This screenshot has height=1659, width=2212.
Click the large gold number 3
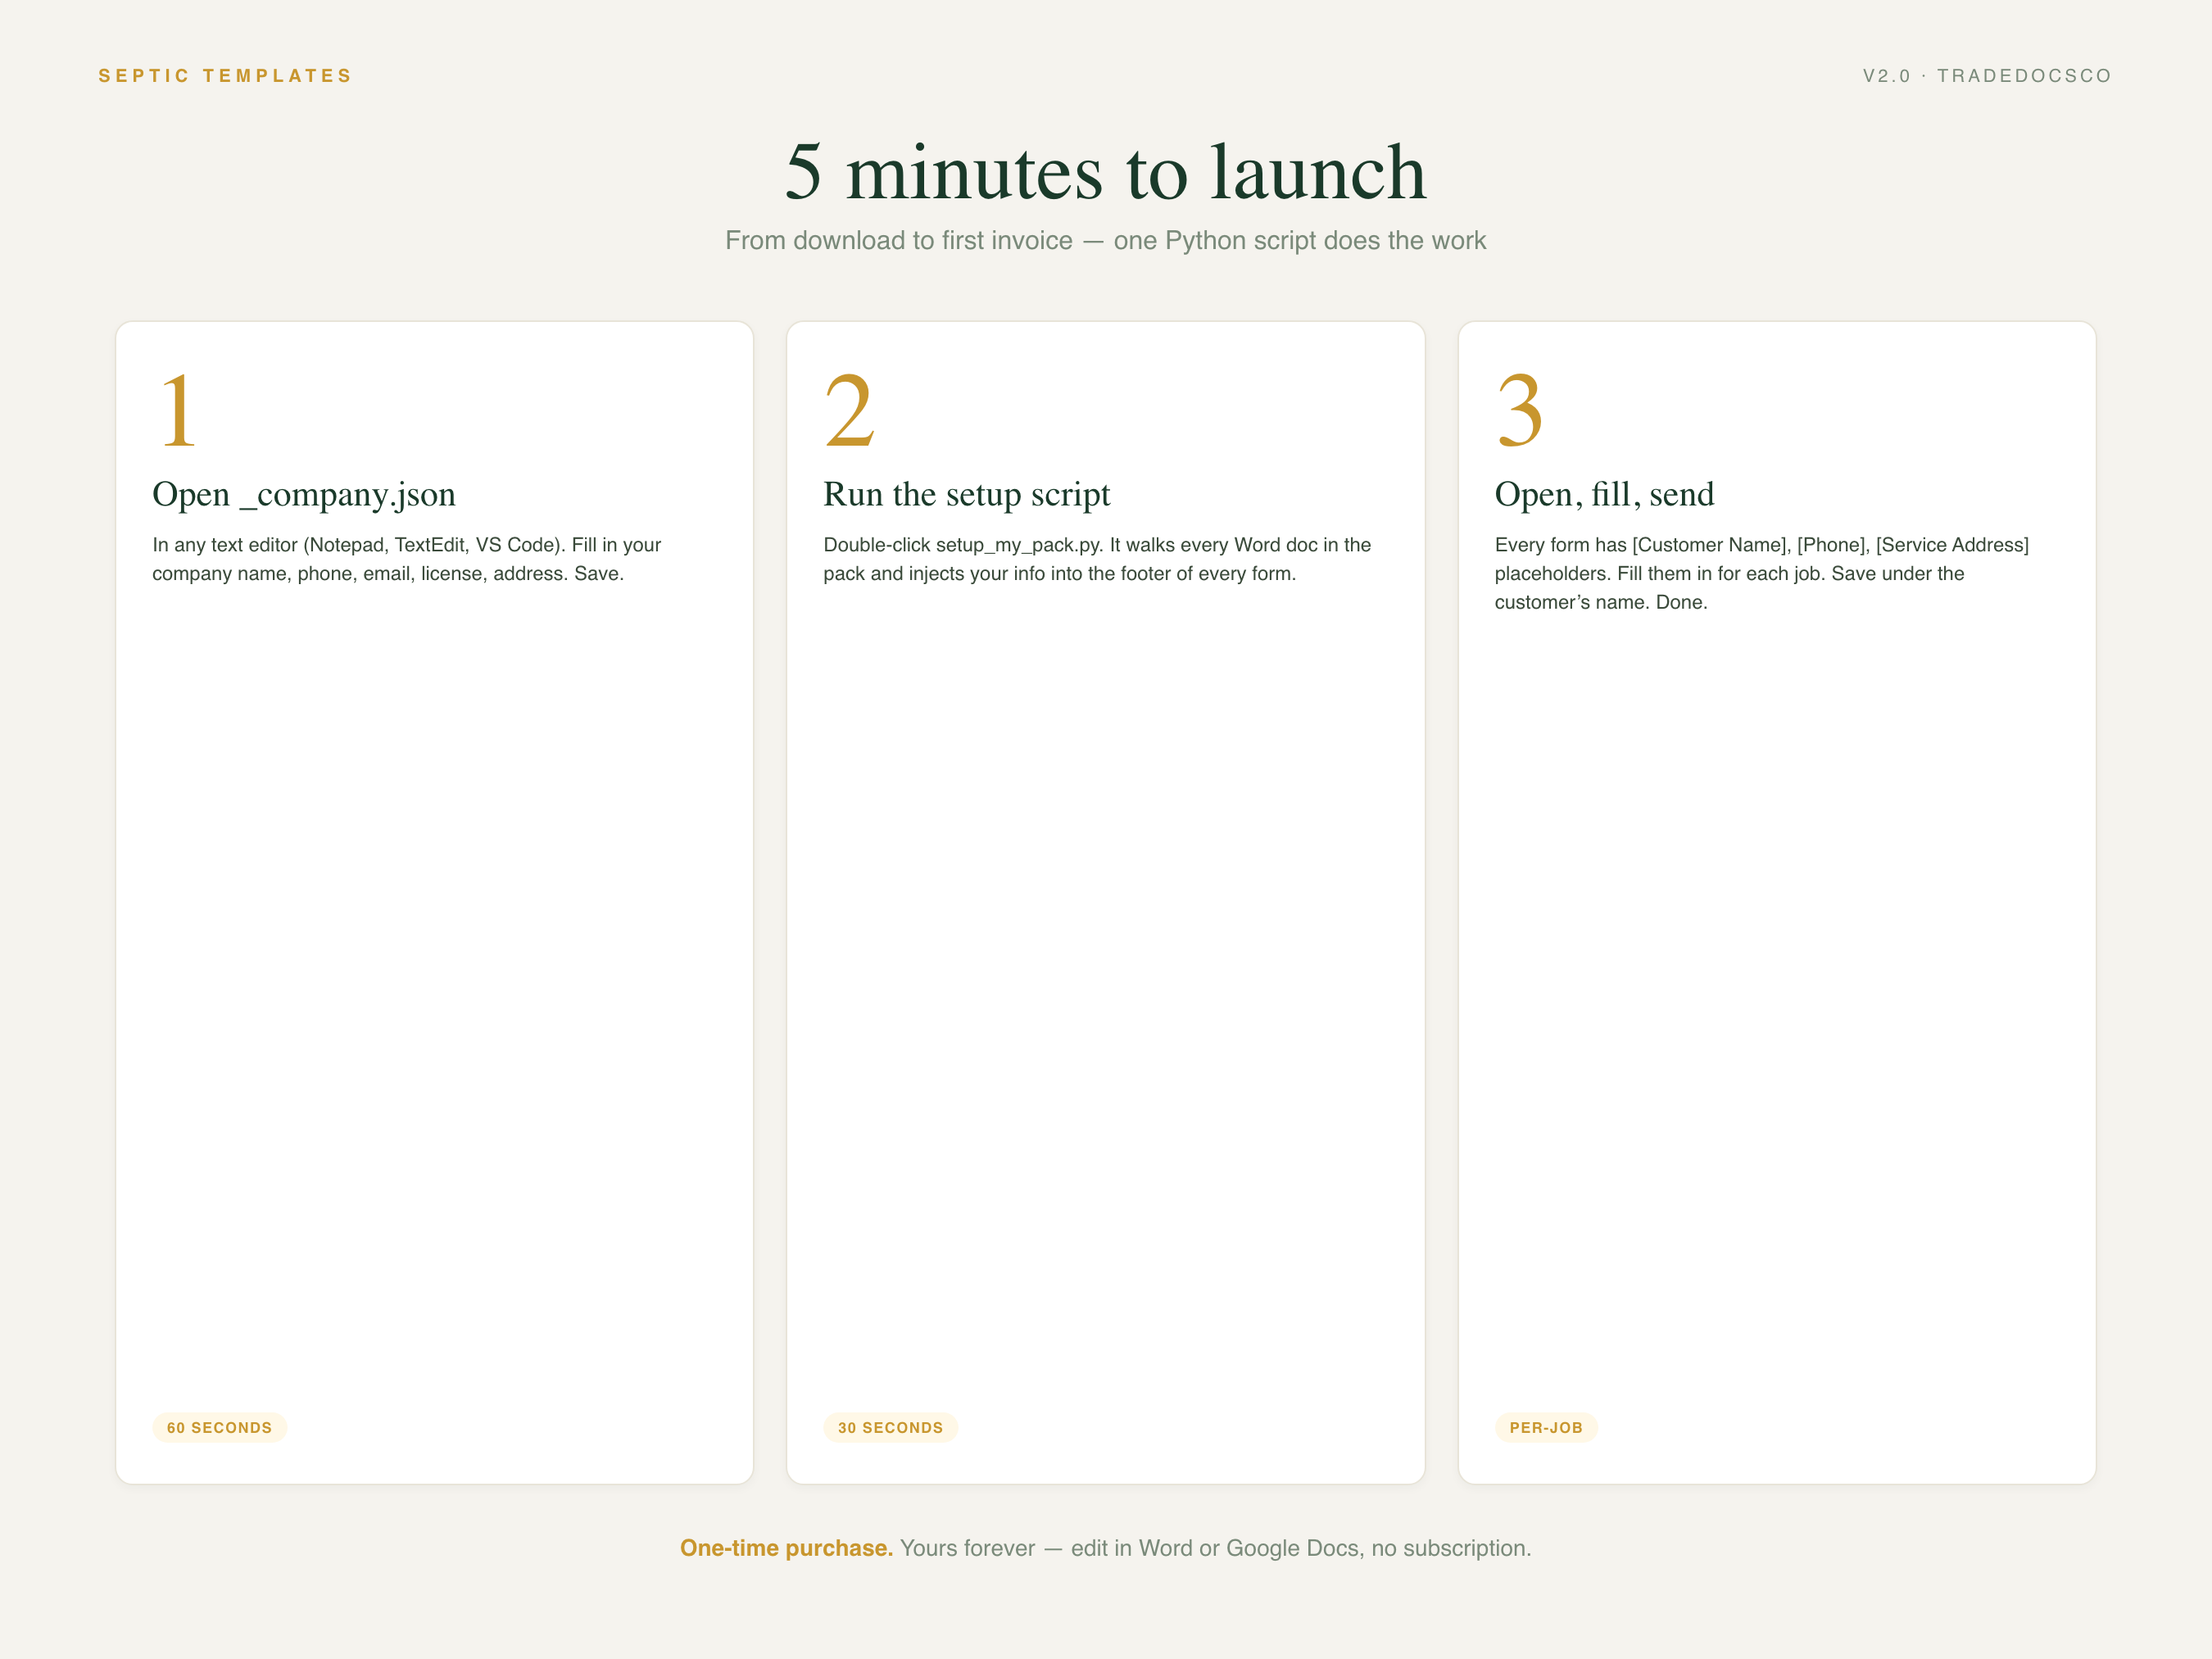click(1520, 410)
